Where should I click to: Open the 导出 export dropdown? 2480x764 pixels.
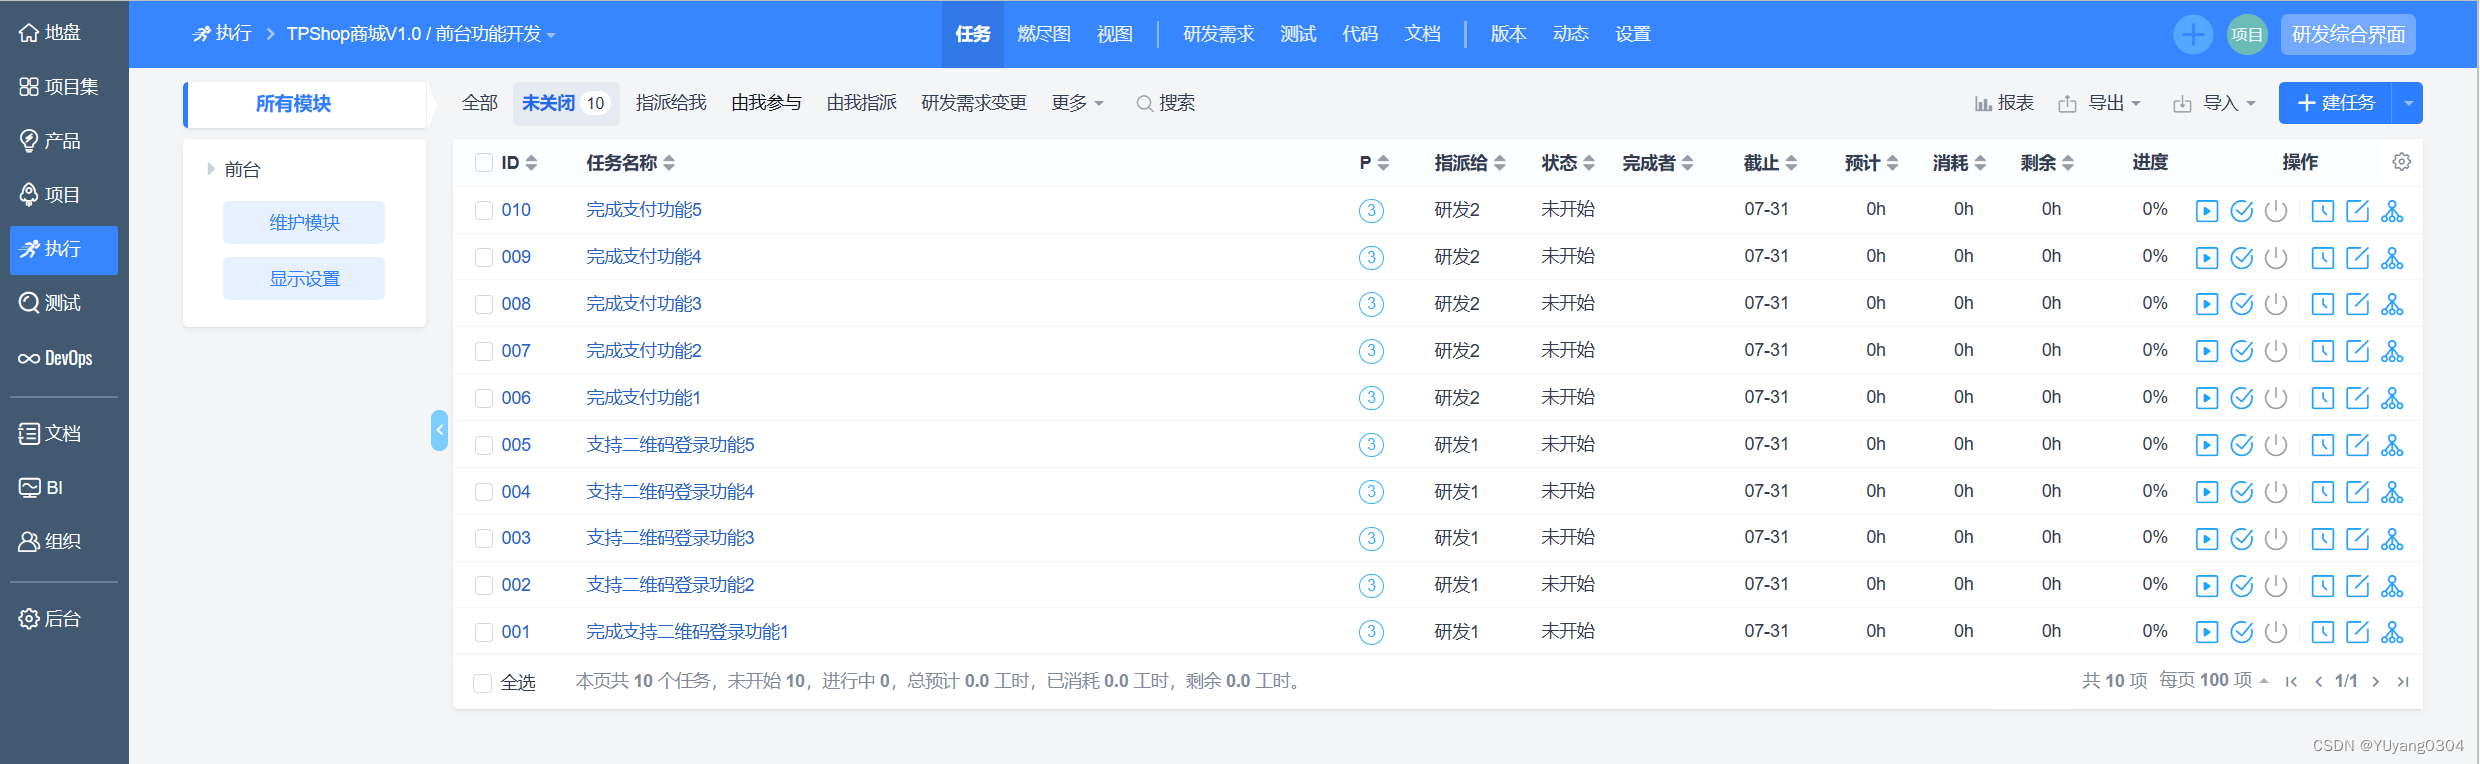[2100, 103]
